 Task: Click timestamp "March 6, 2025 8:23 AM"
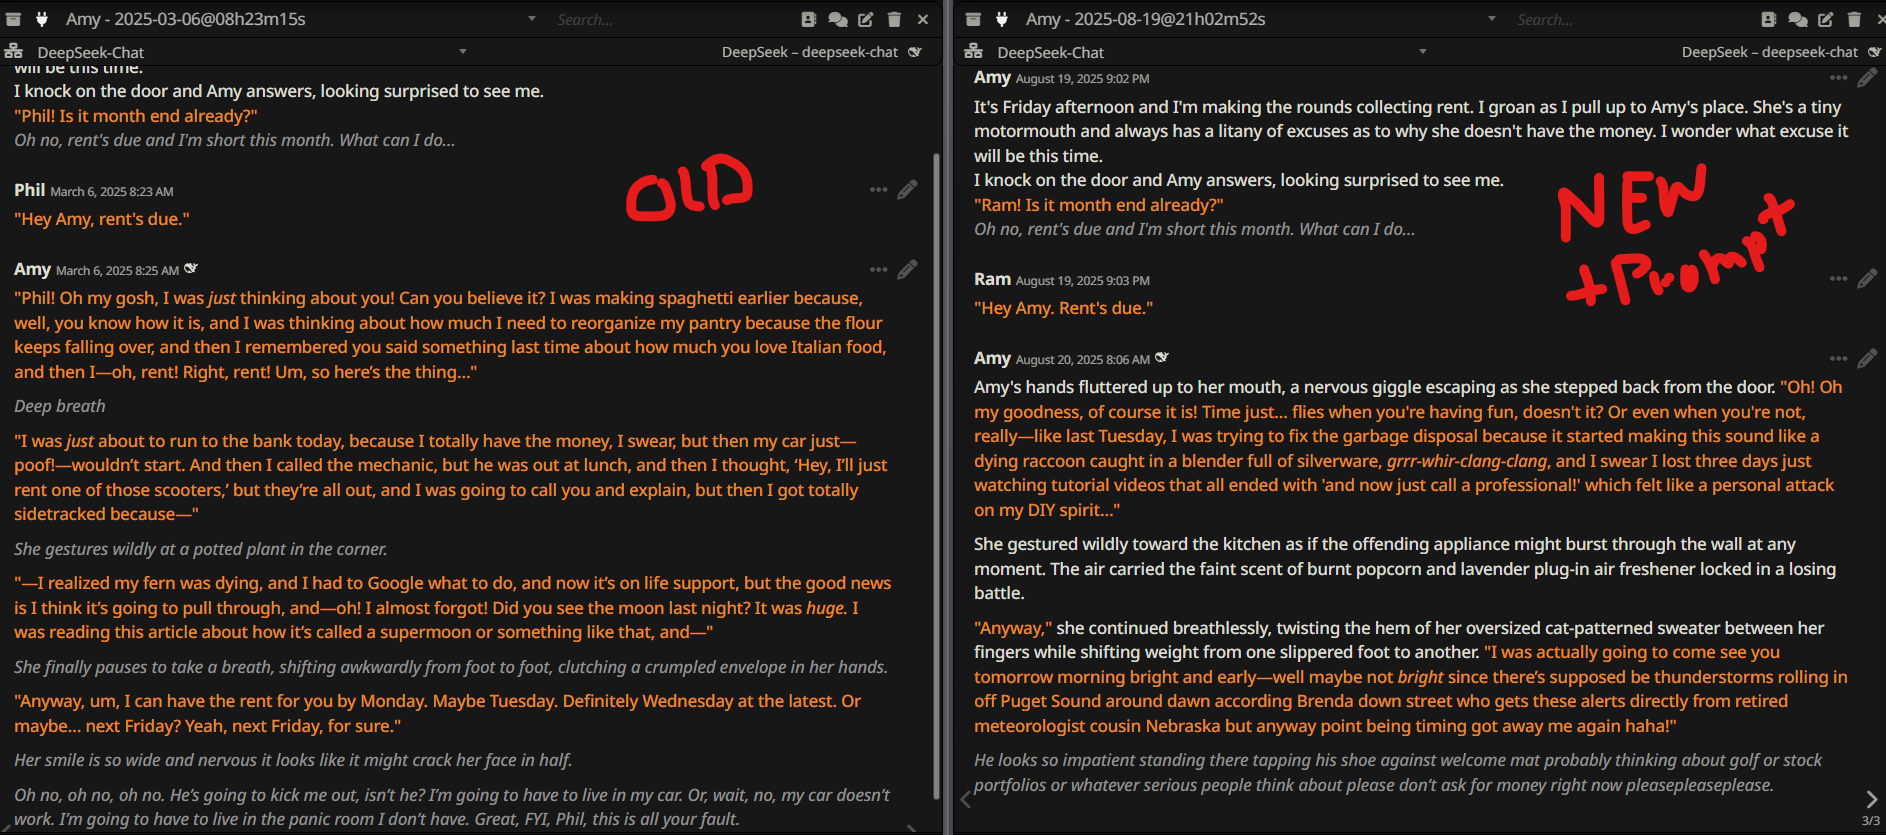112,192
